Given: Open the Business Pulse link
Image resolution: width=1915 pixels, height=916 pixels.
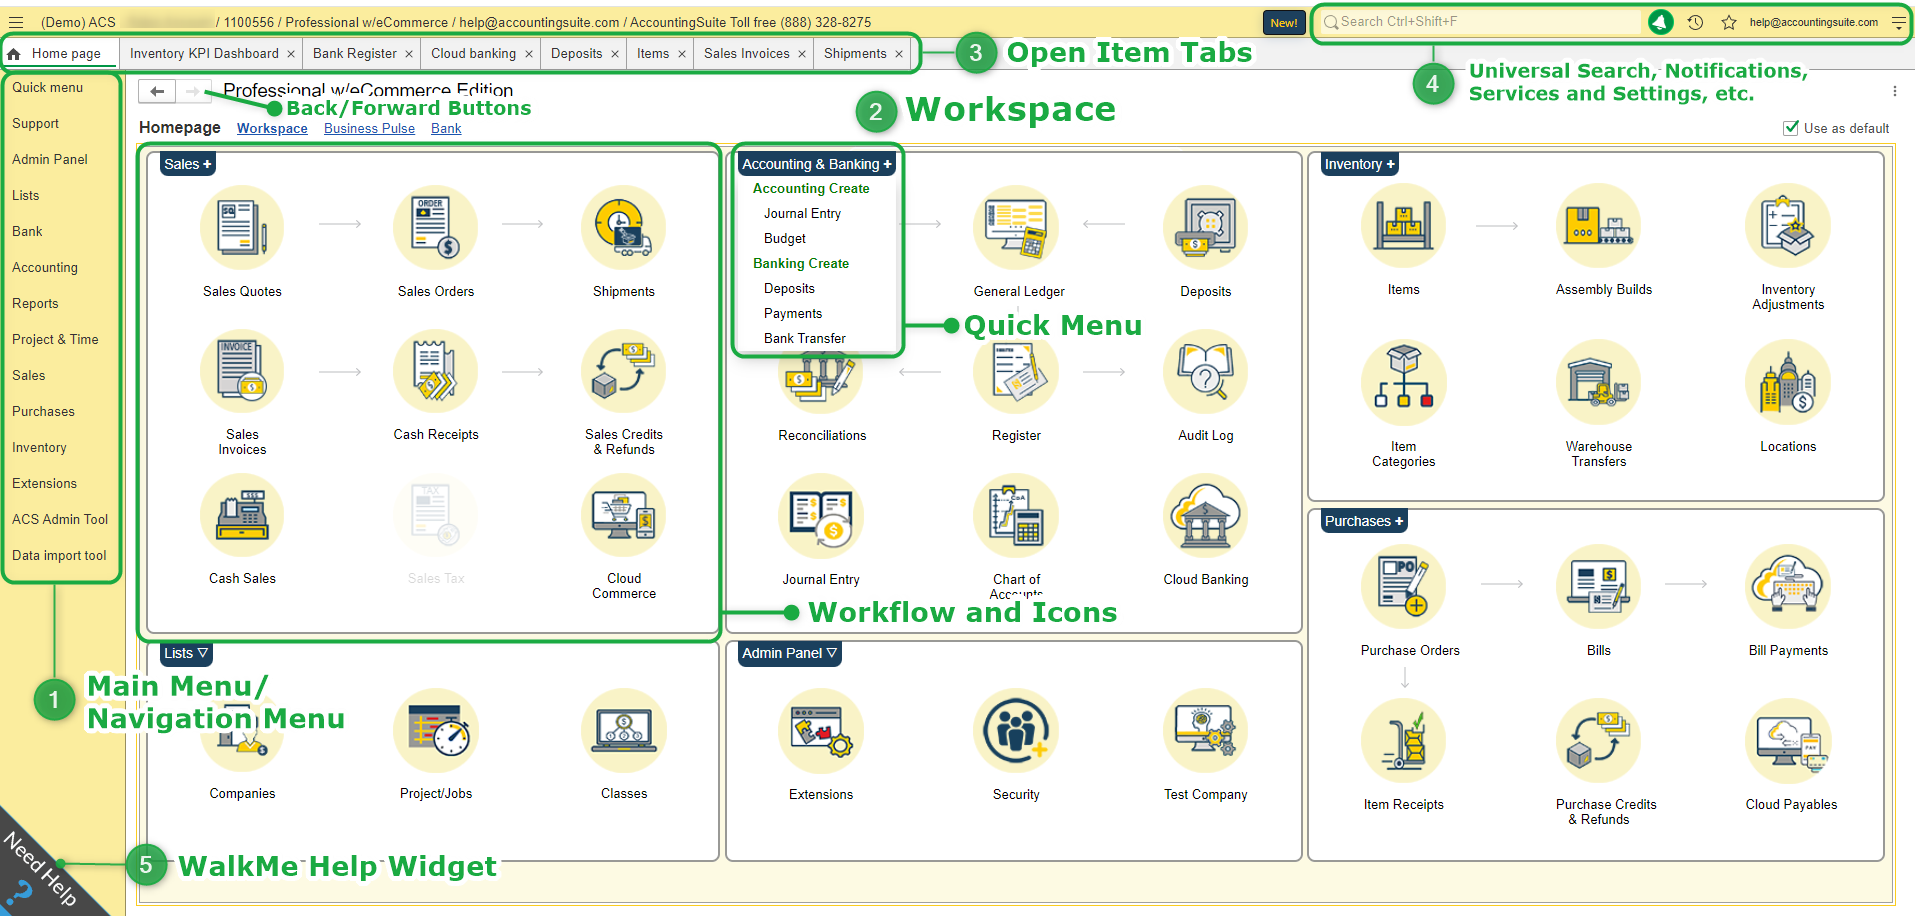Looking at the screenshot, I should point(369,129).
